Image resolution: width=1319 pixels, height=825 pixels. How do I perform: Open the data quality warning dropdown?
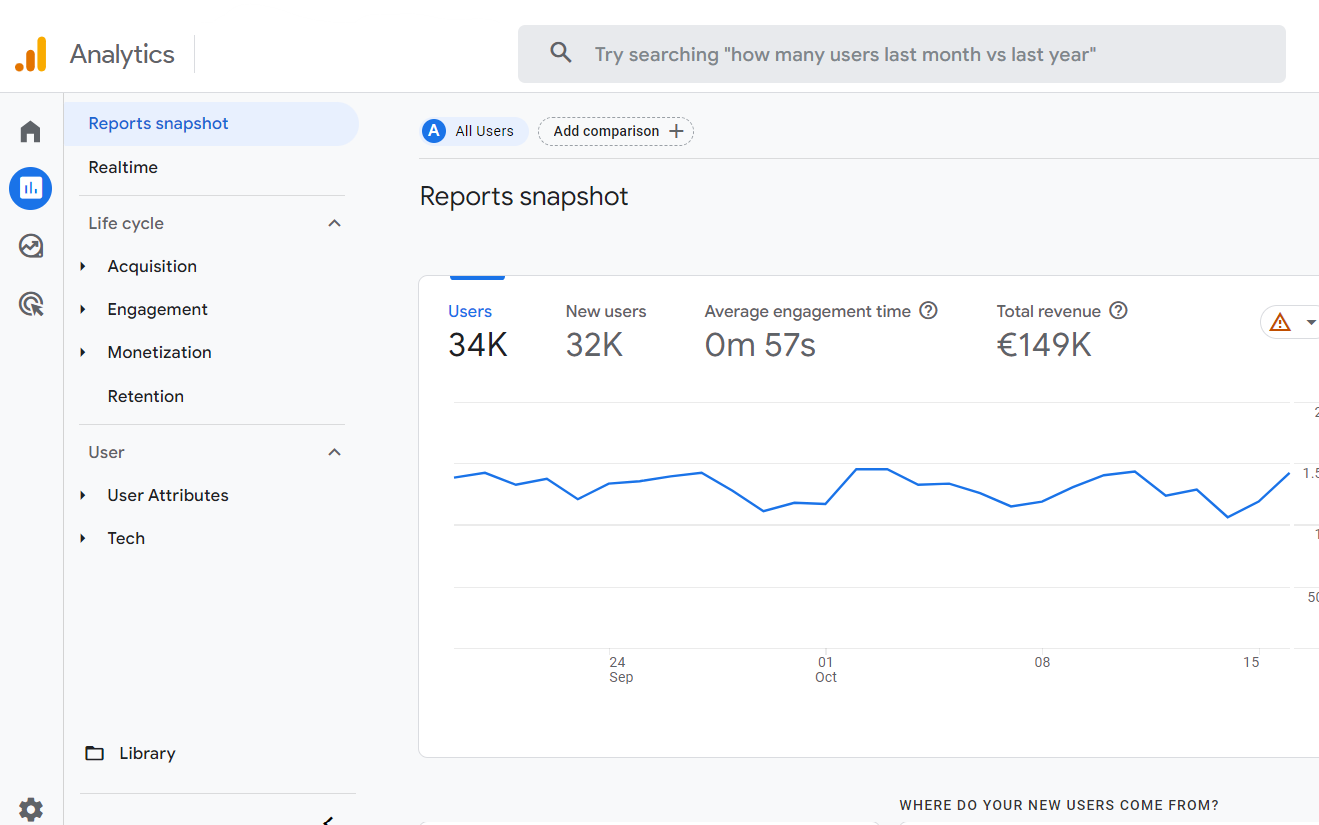(x=1291, y=323)
